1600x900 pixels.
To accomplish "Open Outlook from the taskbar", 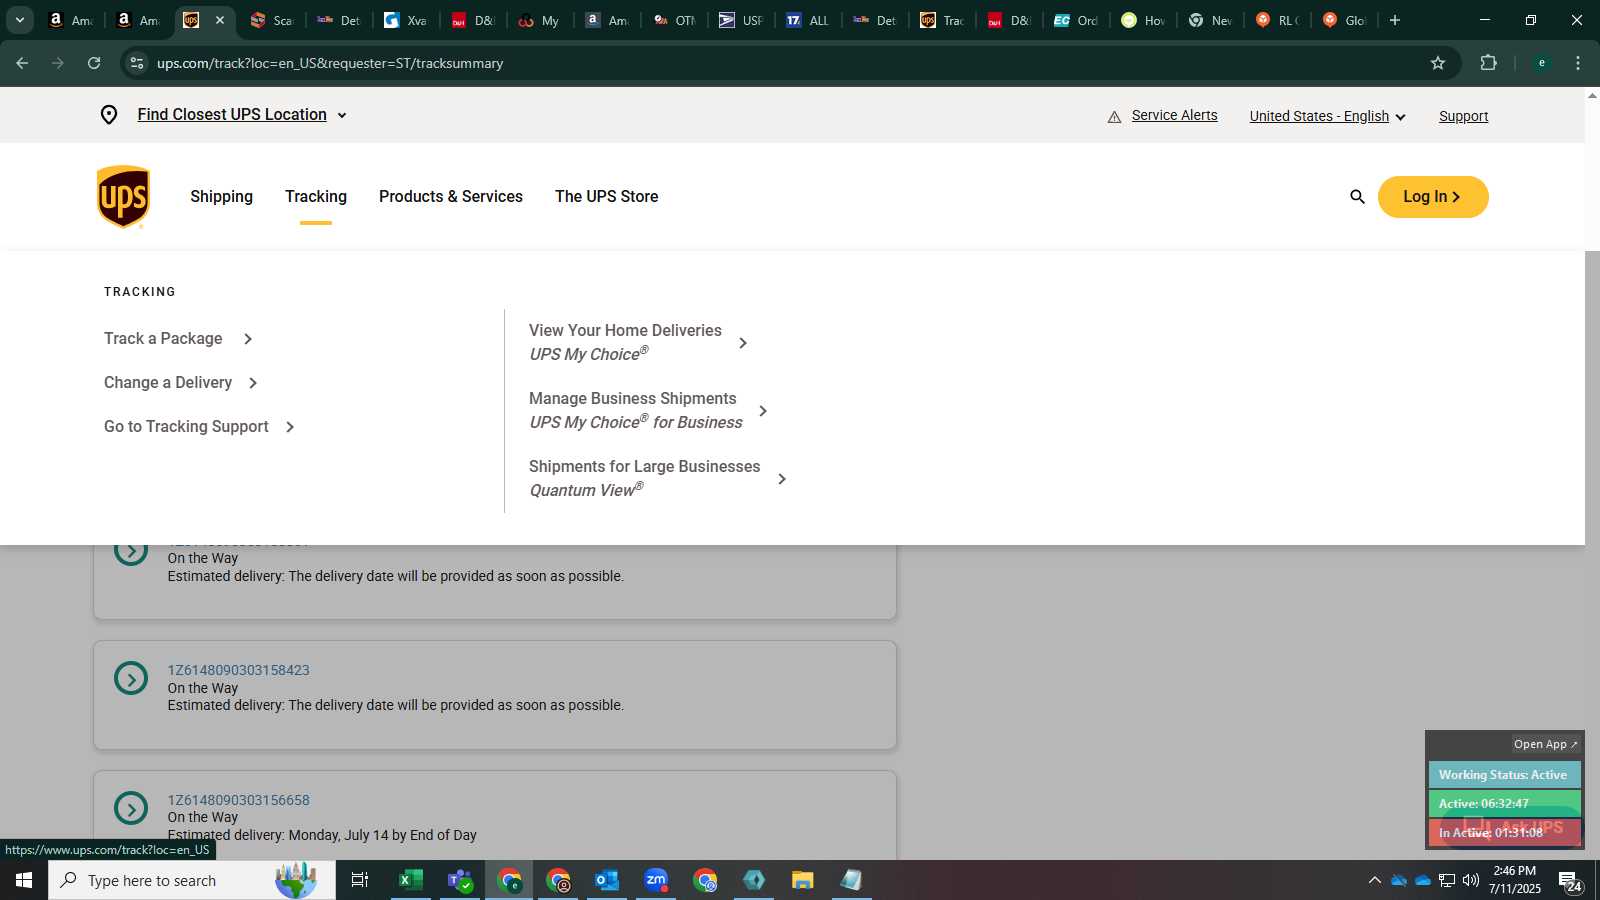I will (x=607, y=880).
